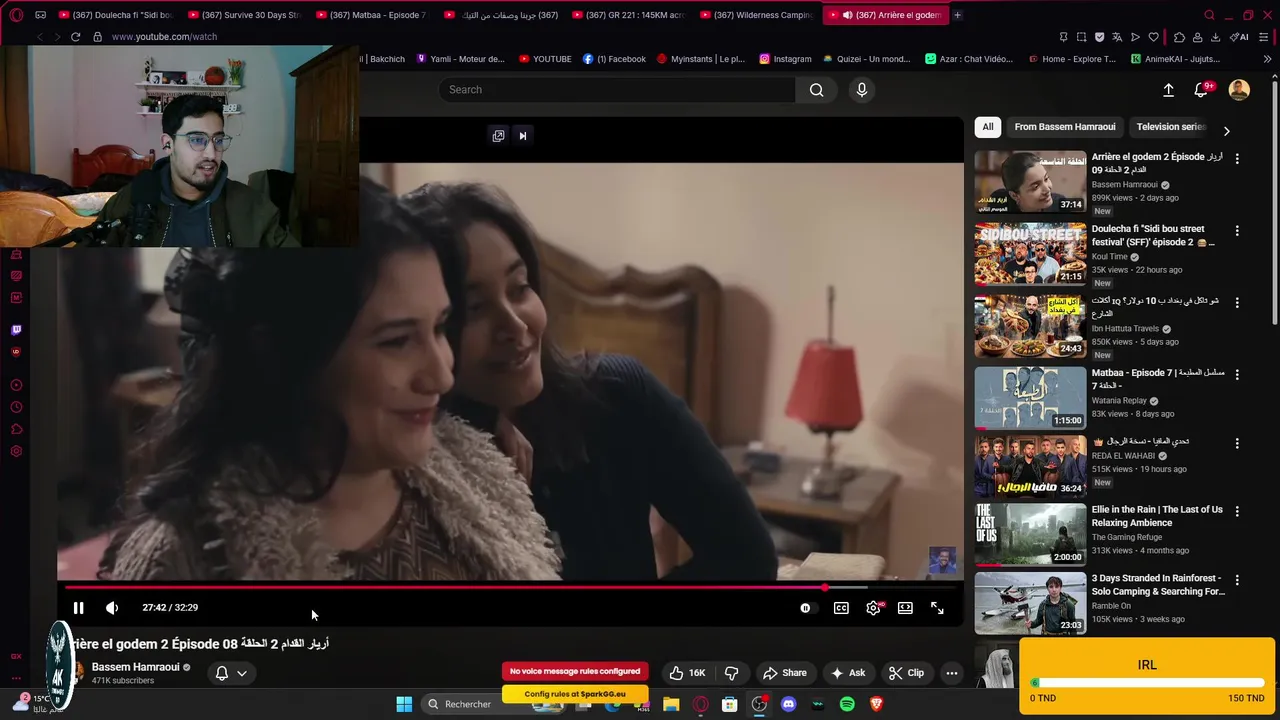This screenshot has width=1280, height=720.
Task: Open options for Ellie in the Rain video
Action: point(1237,511)
